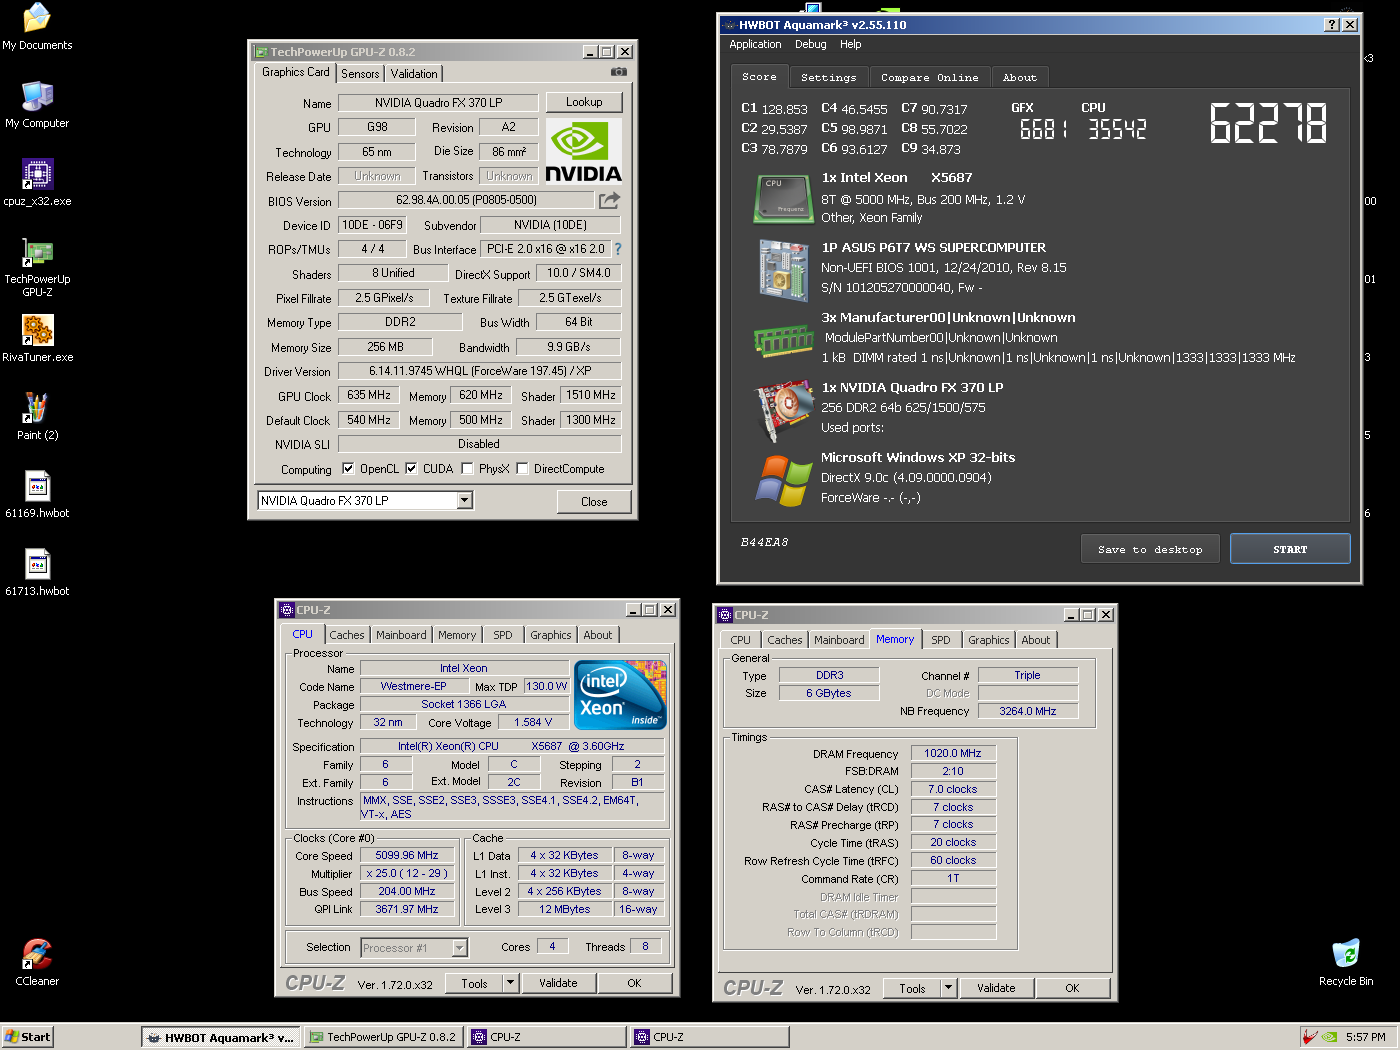Click motherboard icon in Aquamark
The image size is (1400, 1050).
[783, 270]
